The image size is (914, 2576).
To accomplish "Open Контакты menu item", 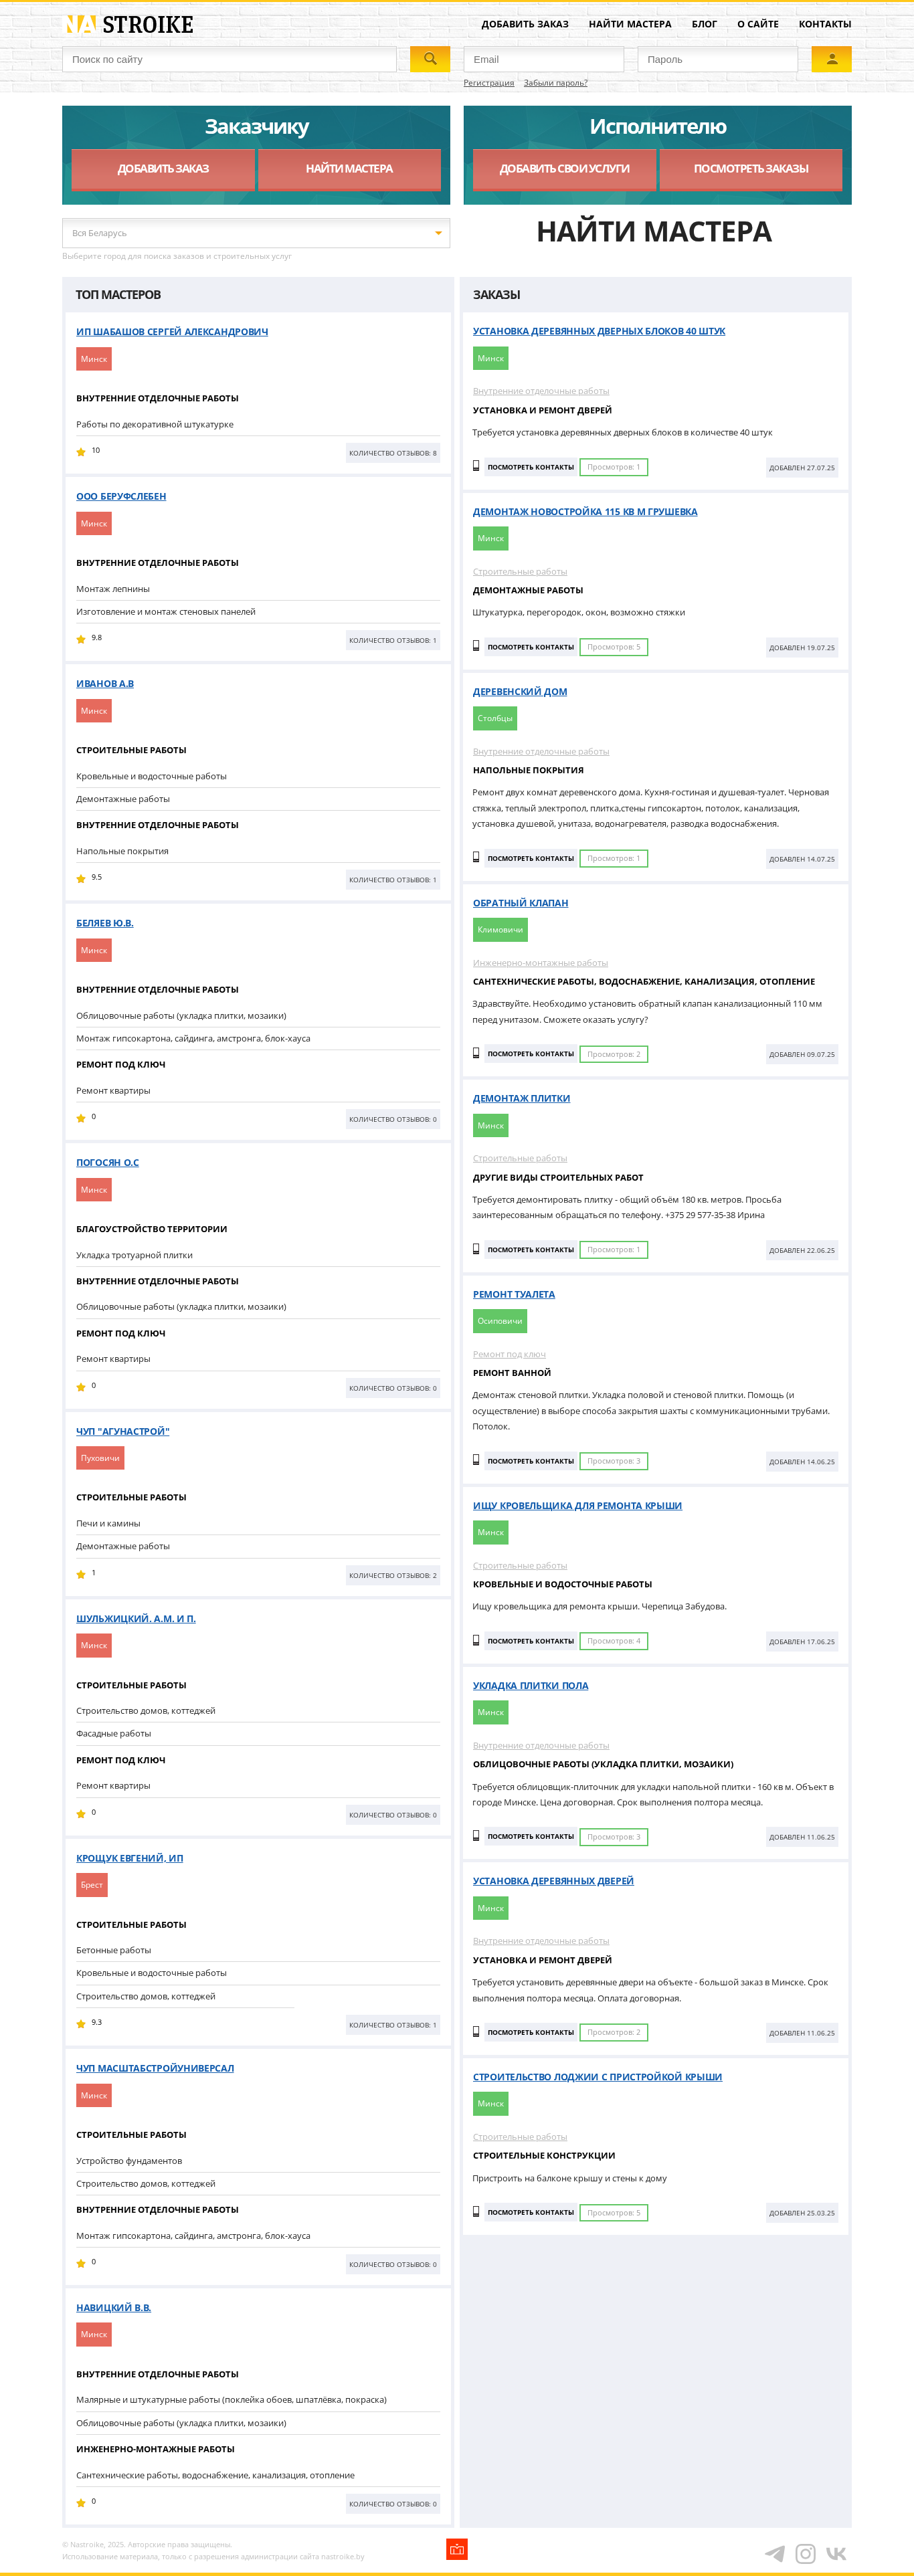I will click(x=825, y=24).
